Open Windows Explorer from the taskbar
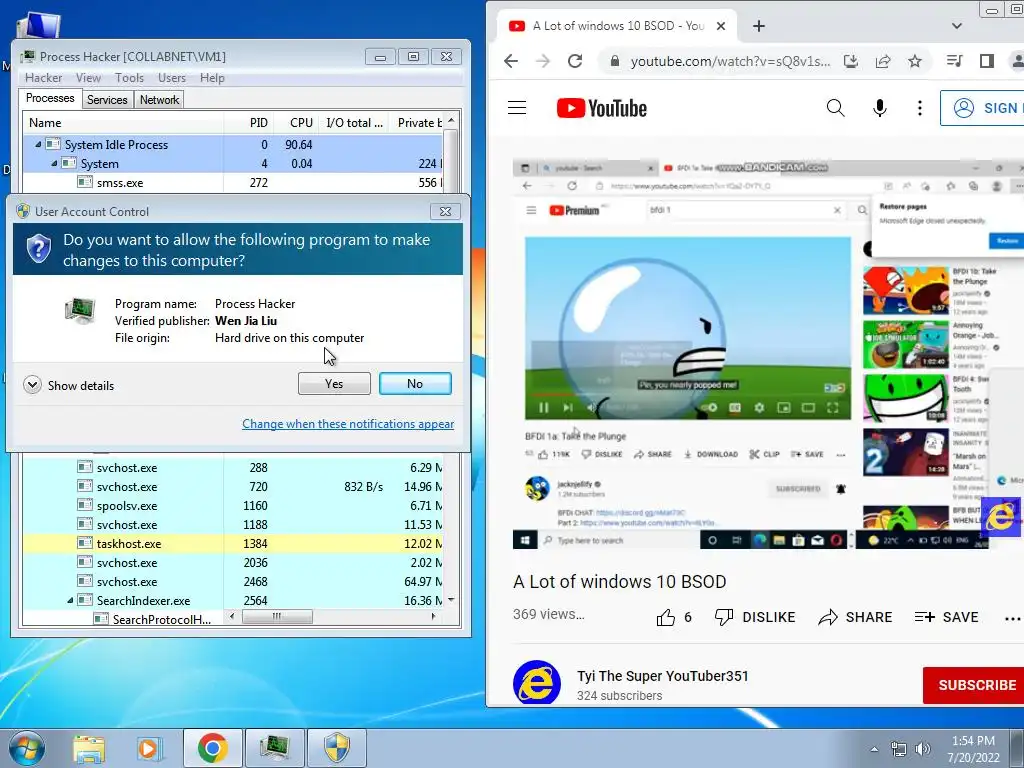1024x768 pixels. 89,748
